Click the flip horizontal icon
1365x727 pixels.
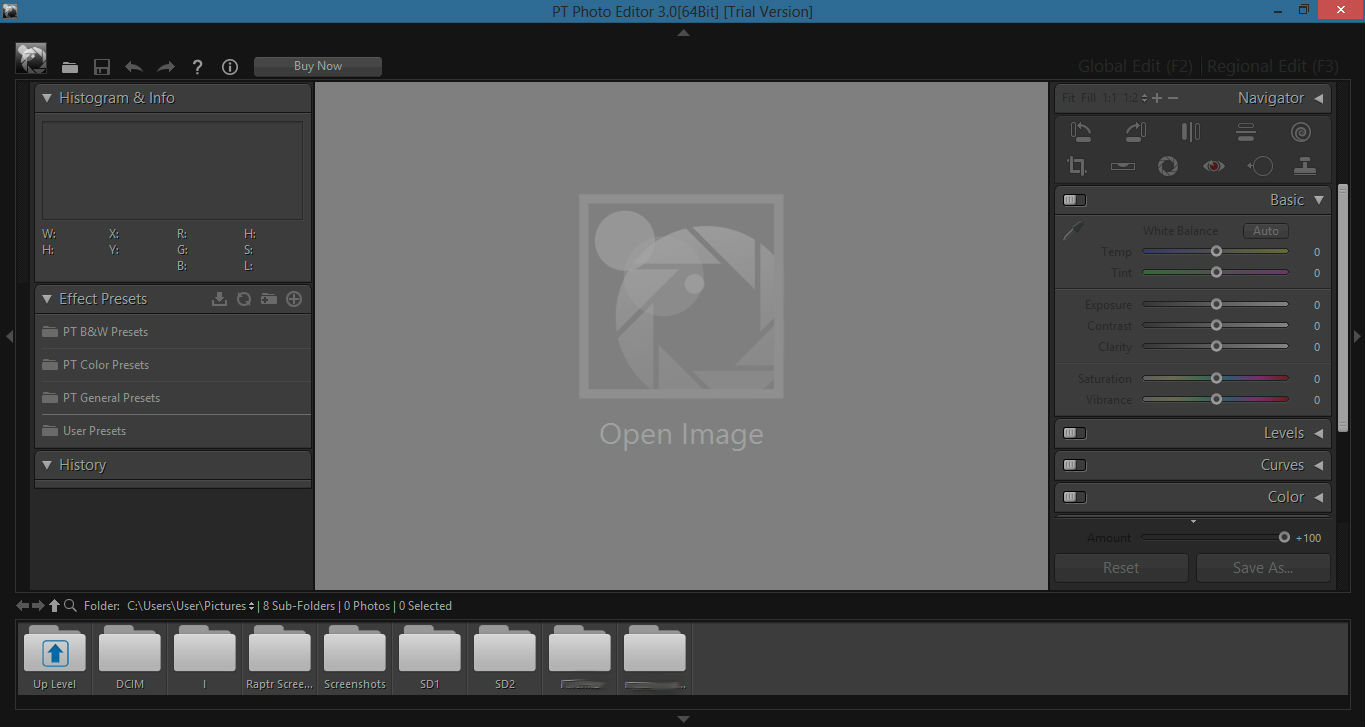coord(1190,131)
